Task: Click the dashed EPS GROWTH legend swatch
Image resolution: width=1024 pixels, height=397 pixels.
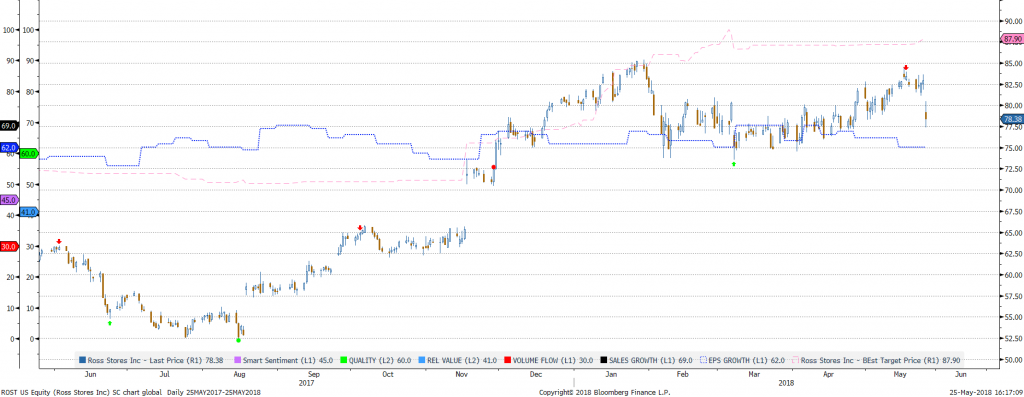Action: 704,359
